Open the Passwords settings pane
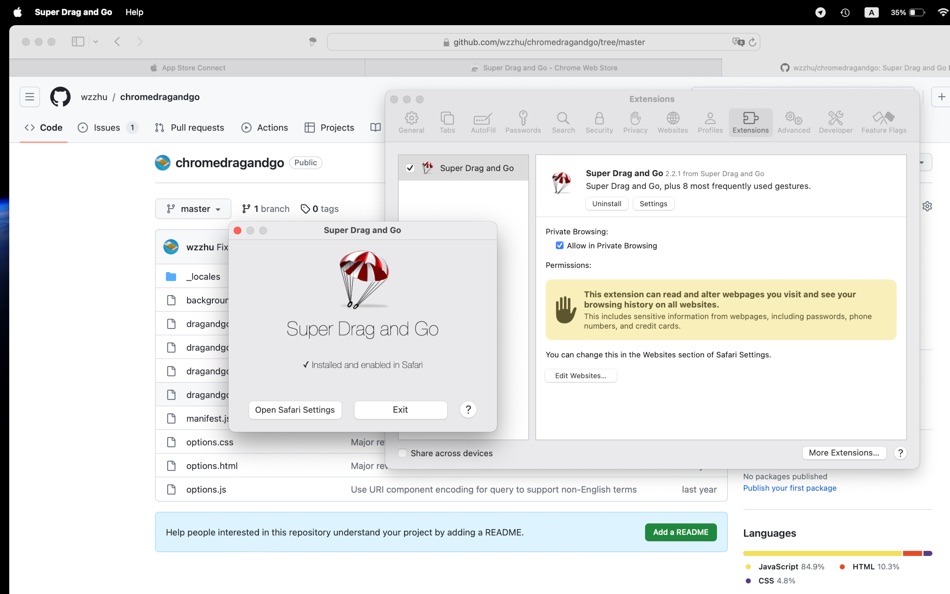The image size is (950, 594). point(523,122)
